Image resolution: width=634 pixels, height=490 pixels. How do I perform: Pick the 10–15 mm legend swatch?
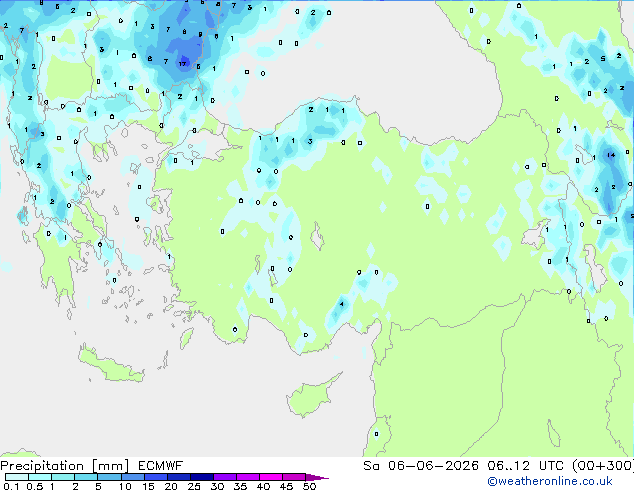132,477
